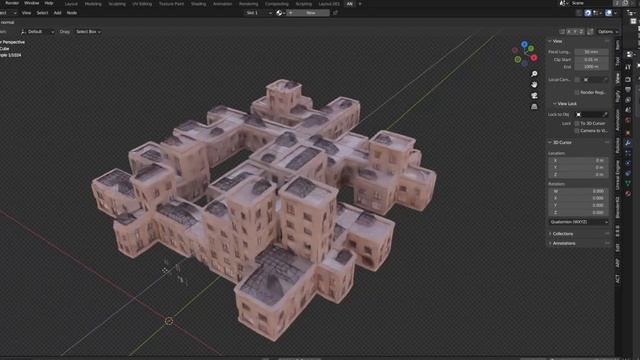The image size is (640, 360).
Task: Click the pin icon next to New button
Action: click(335, 13)
